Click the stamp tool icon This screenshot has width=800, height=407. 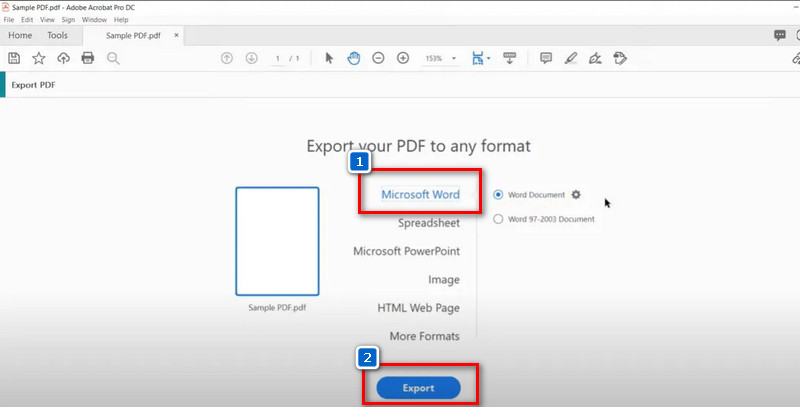(620, 58)
